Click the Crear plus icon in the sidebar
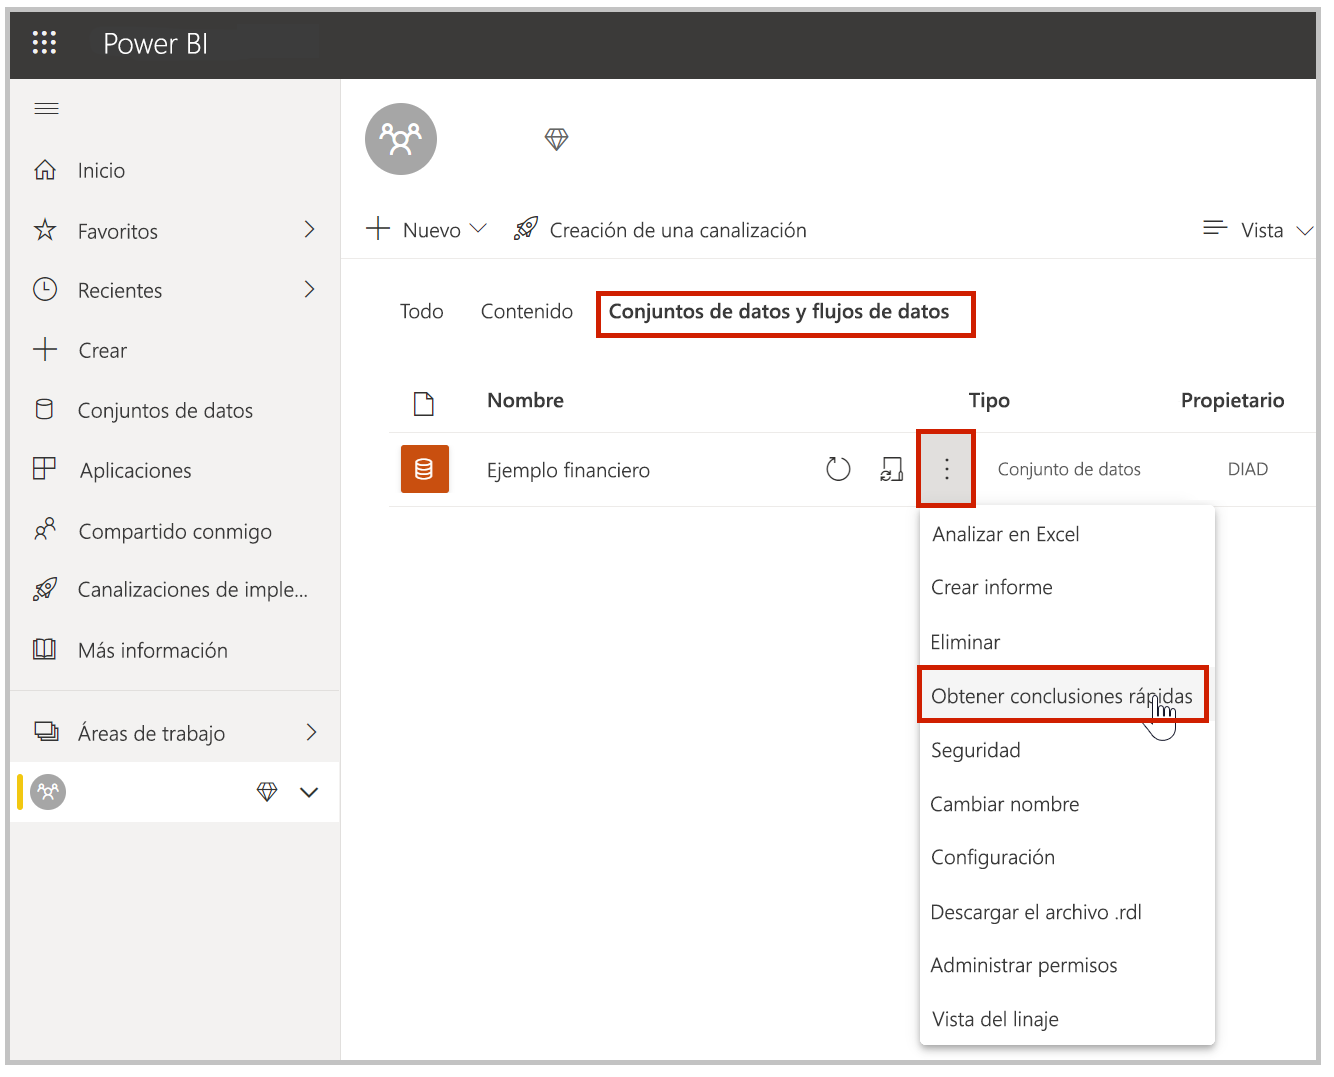1334x1077 pixels. click(x=45, y=349)
